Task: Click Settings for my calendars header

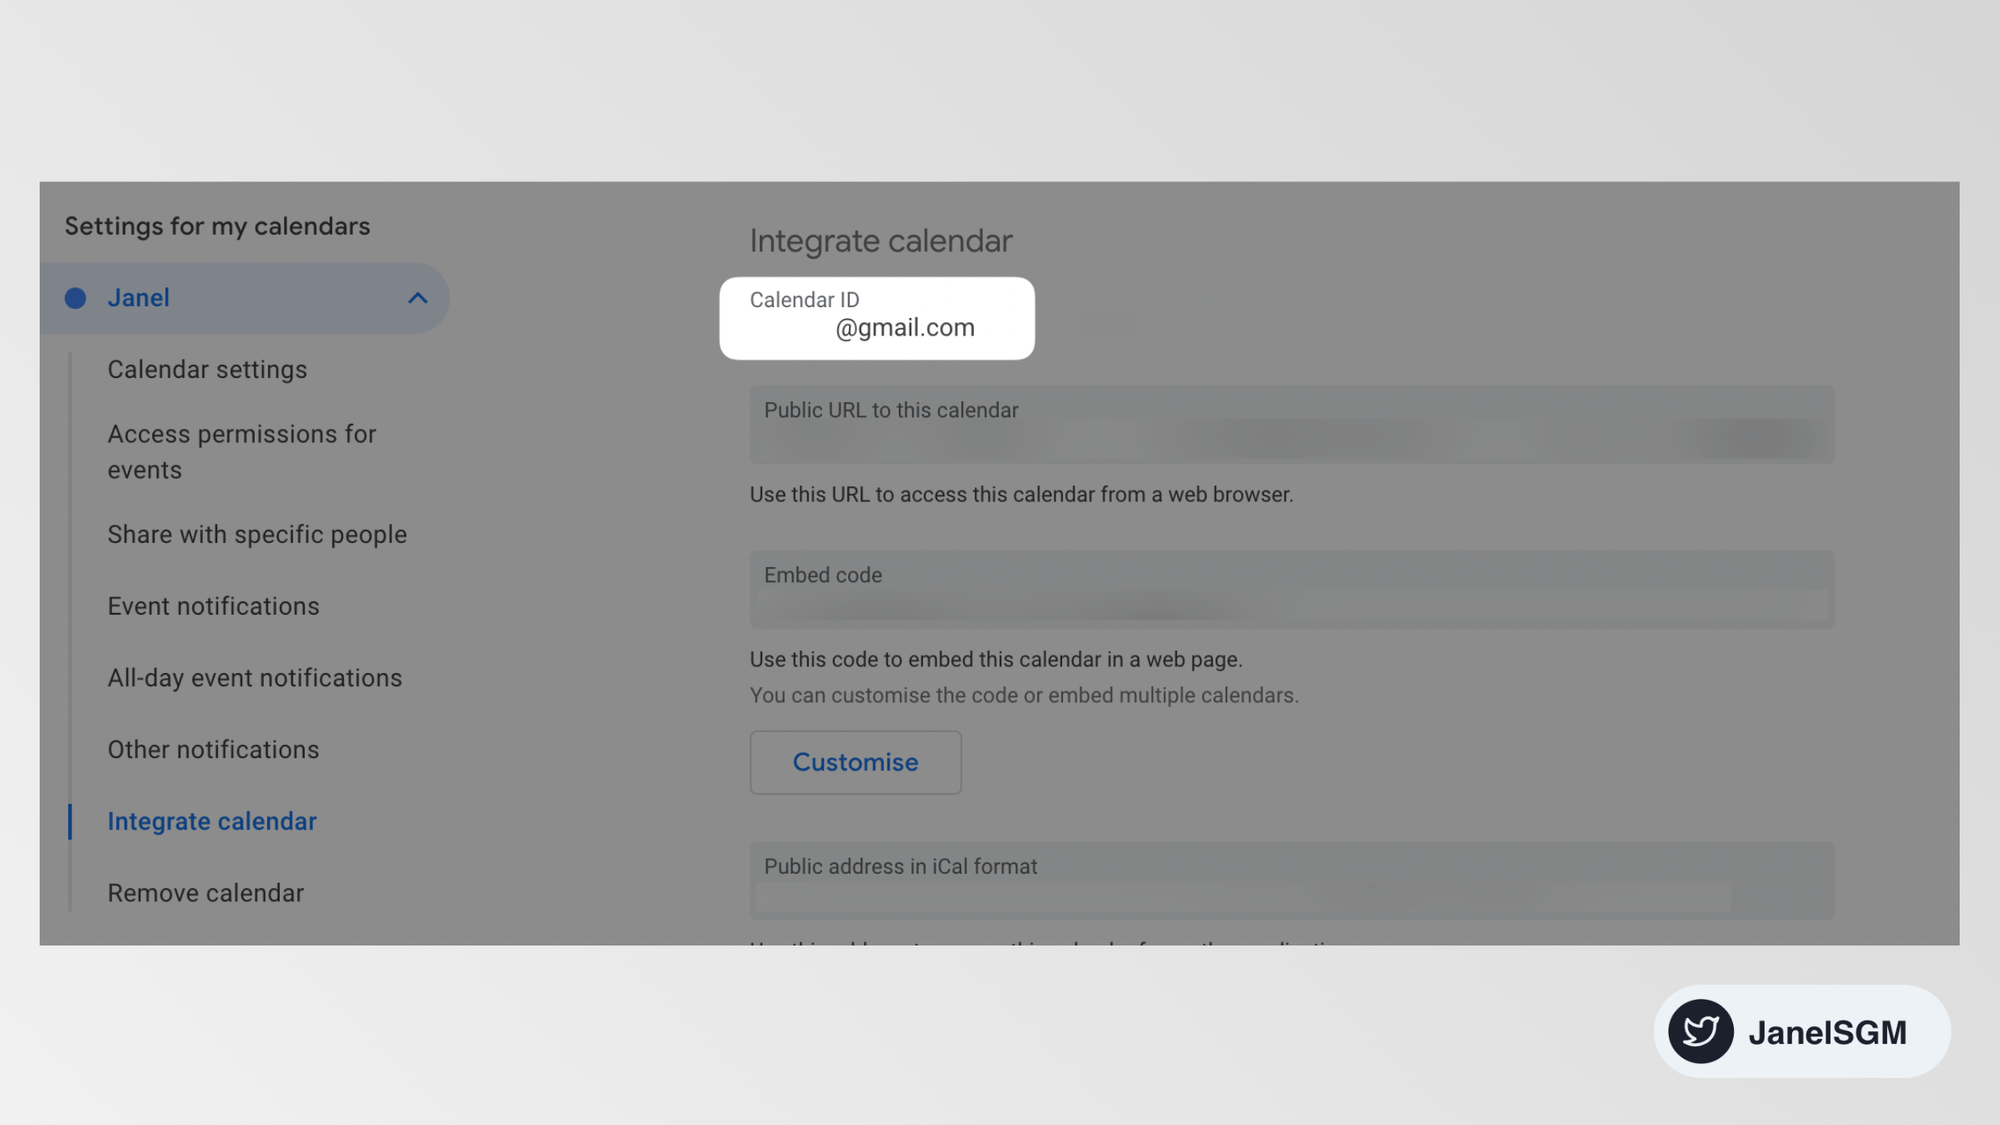Action: coord(217,227)
